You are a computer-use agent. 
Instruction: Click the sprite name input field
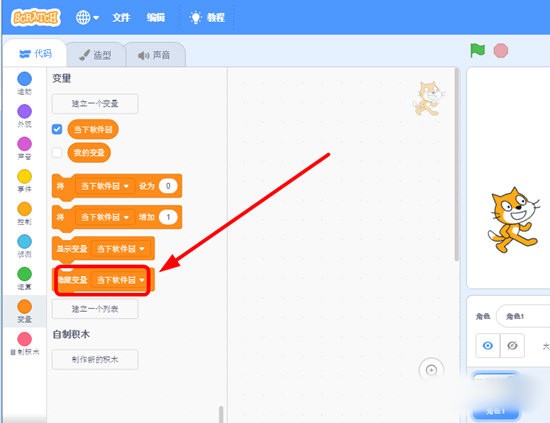coord(523,316)
